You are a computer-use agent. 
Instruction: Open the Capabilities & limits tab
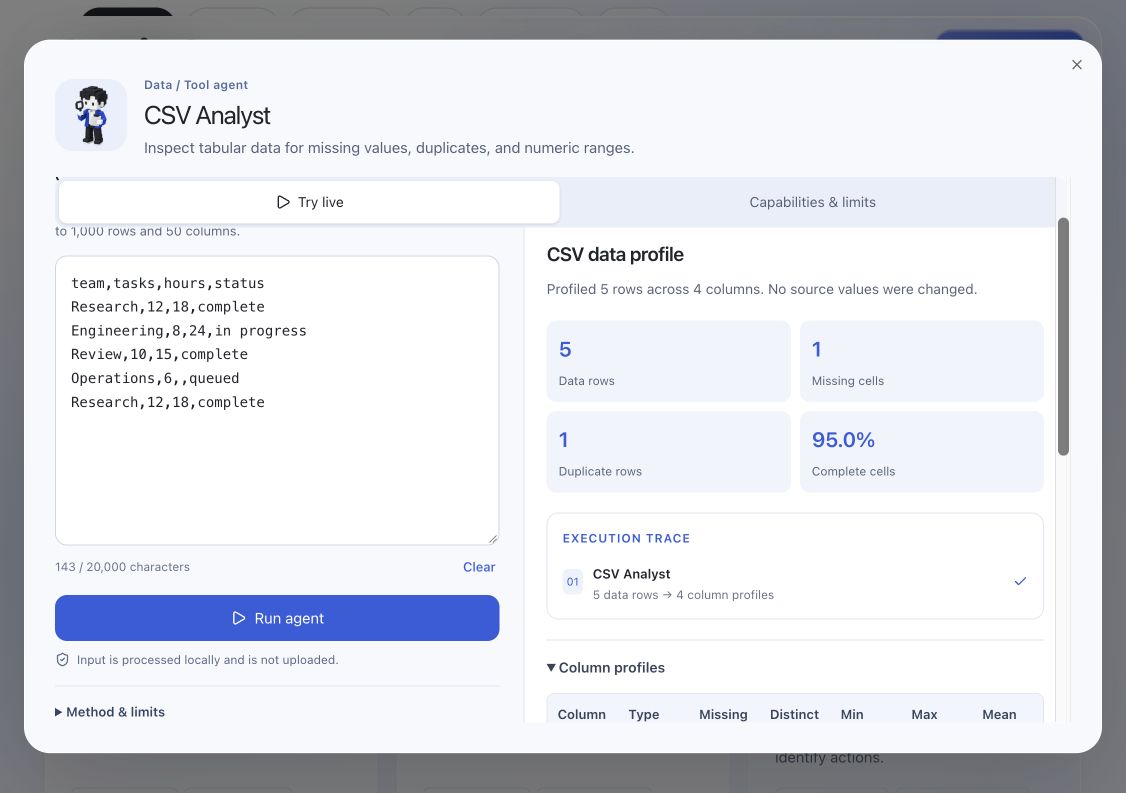point(812,202)
